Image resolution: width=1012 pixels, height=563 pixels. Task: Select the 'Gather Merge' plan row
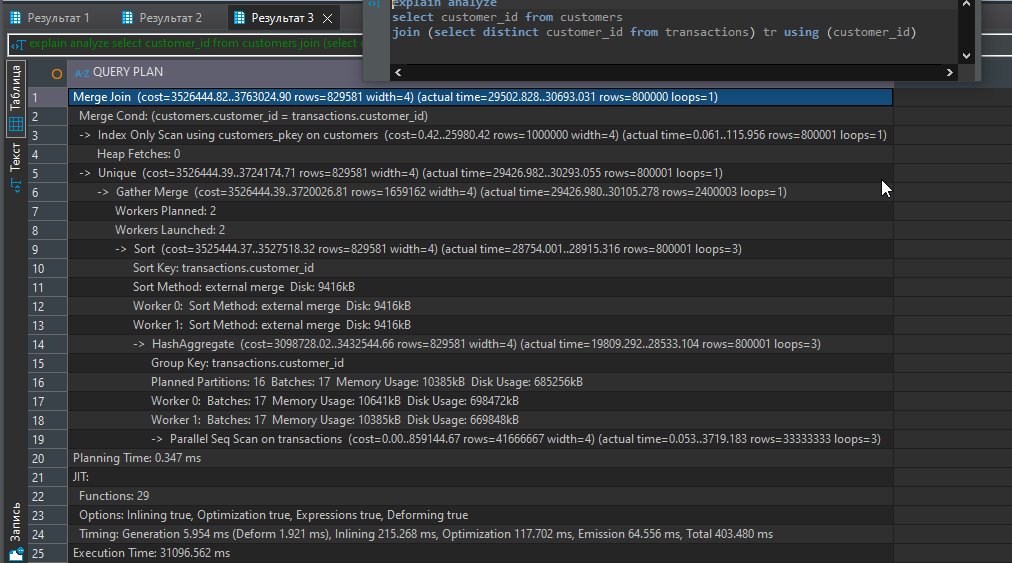[480, 192]
